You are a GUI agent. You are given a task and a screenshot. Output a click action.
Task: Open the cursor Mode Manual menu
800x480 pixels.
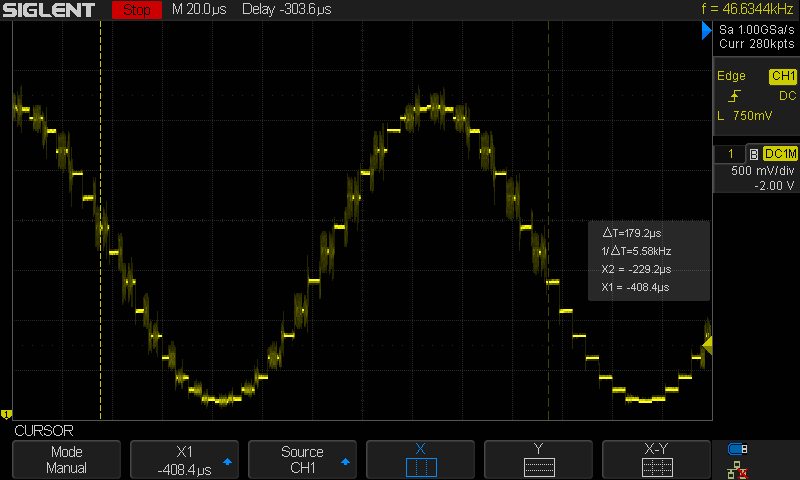pos(66,459)
